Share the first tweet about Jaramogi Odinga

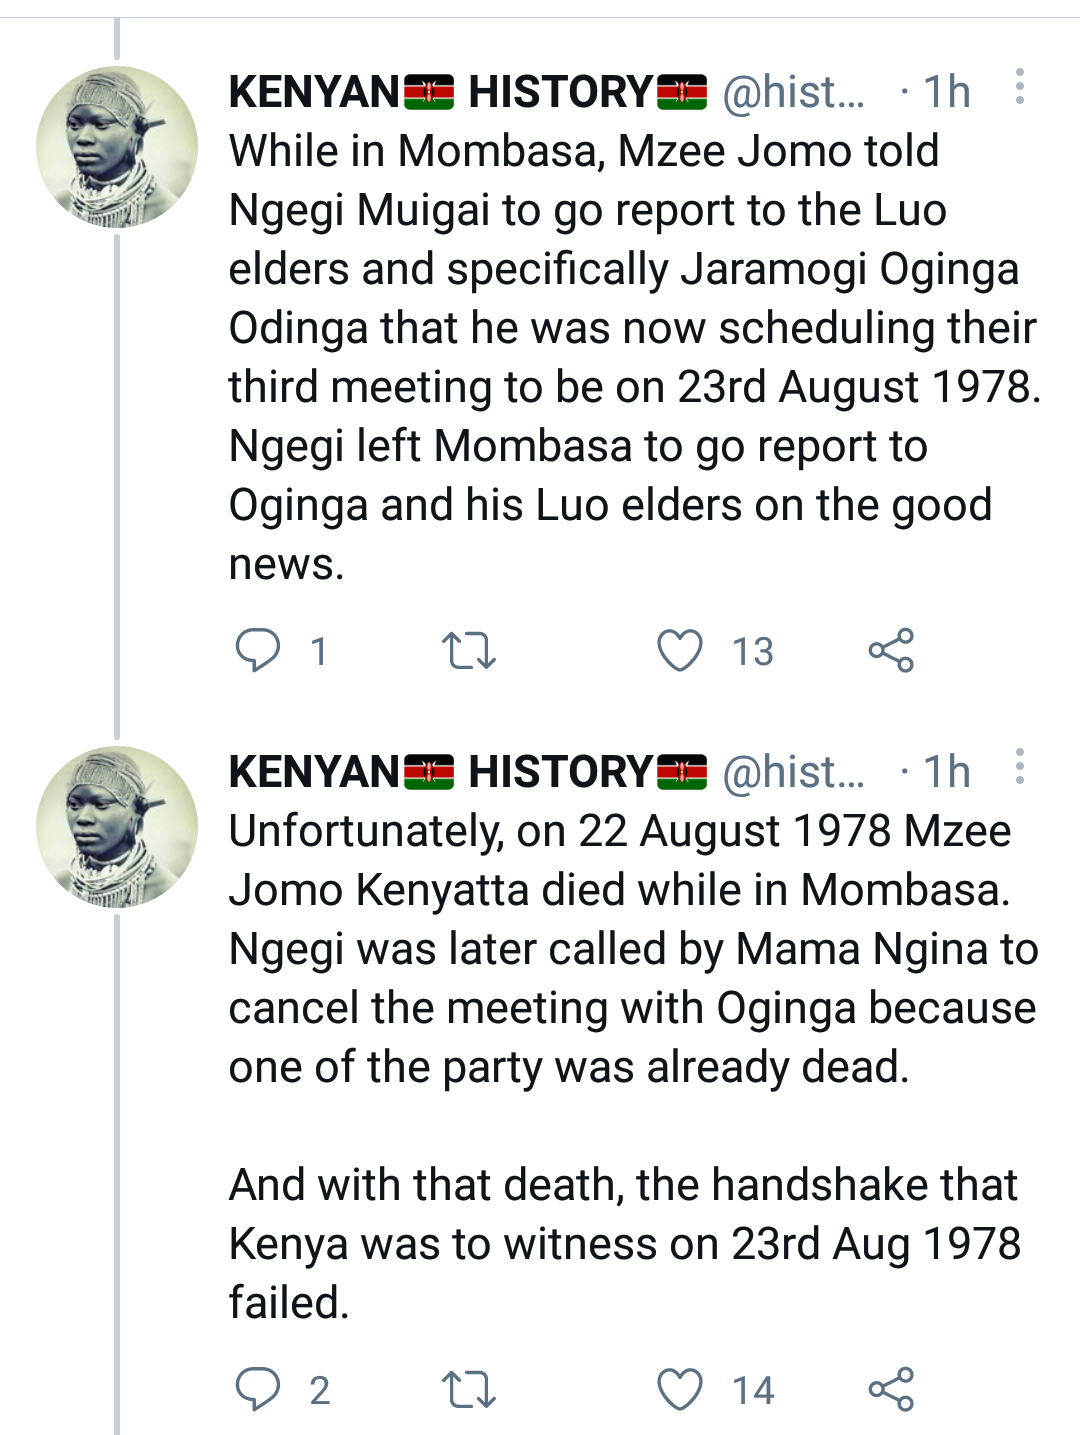coord(891,650)
